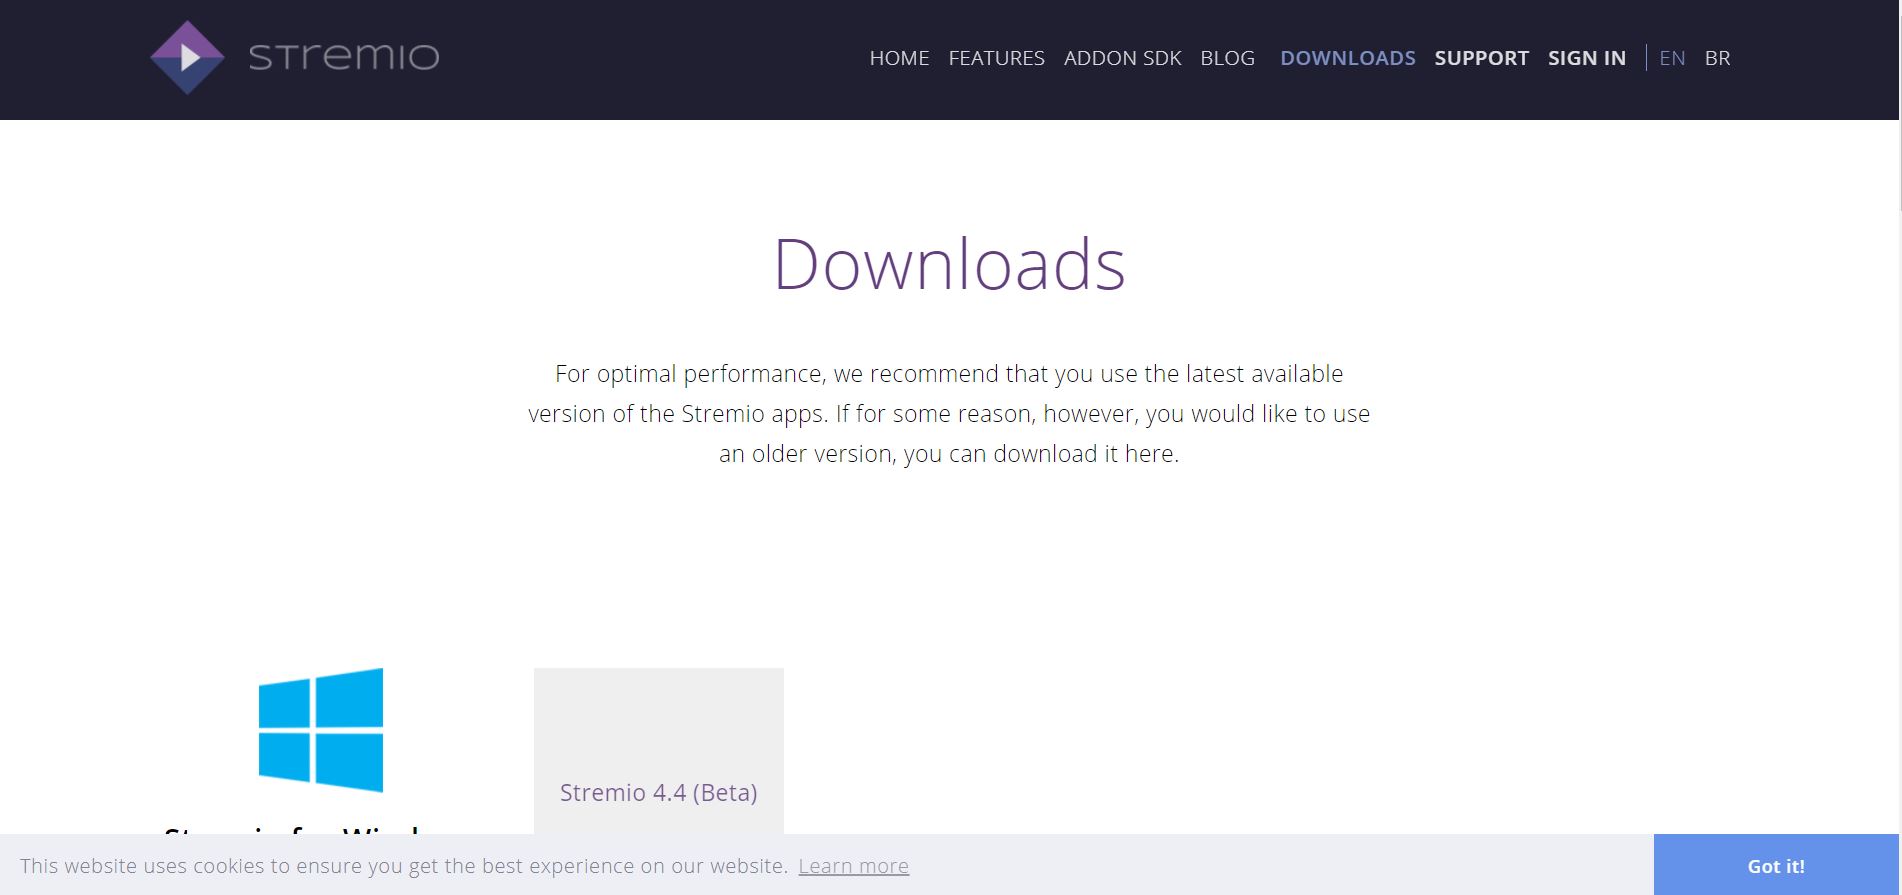Select the DOWNLOADS nav item
1902x895 pixels.
(x=1347, y=58)
